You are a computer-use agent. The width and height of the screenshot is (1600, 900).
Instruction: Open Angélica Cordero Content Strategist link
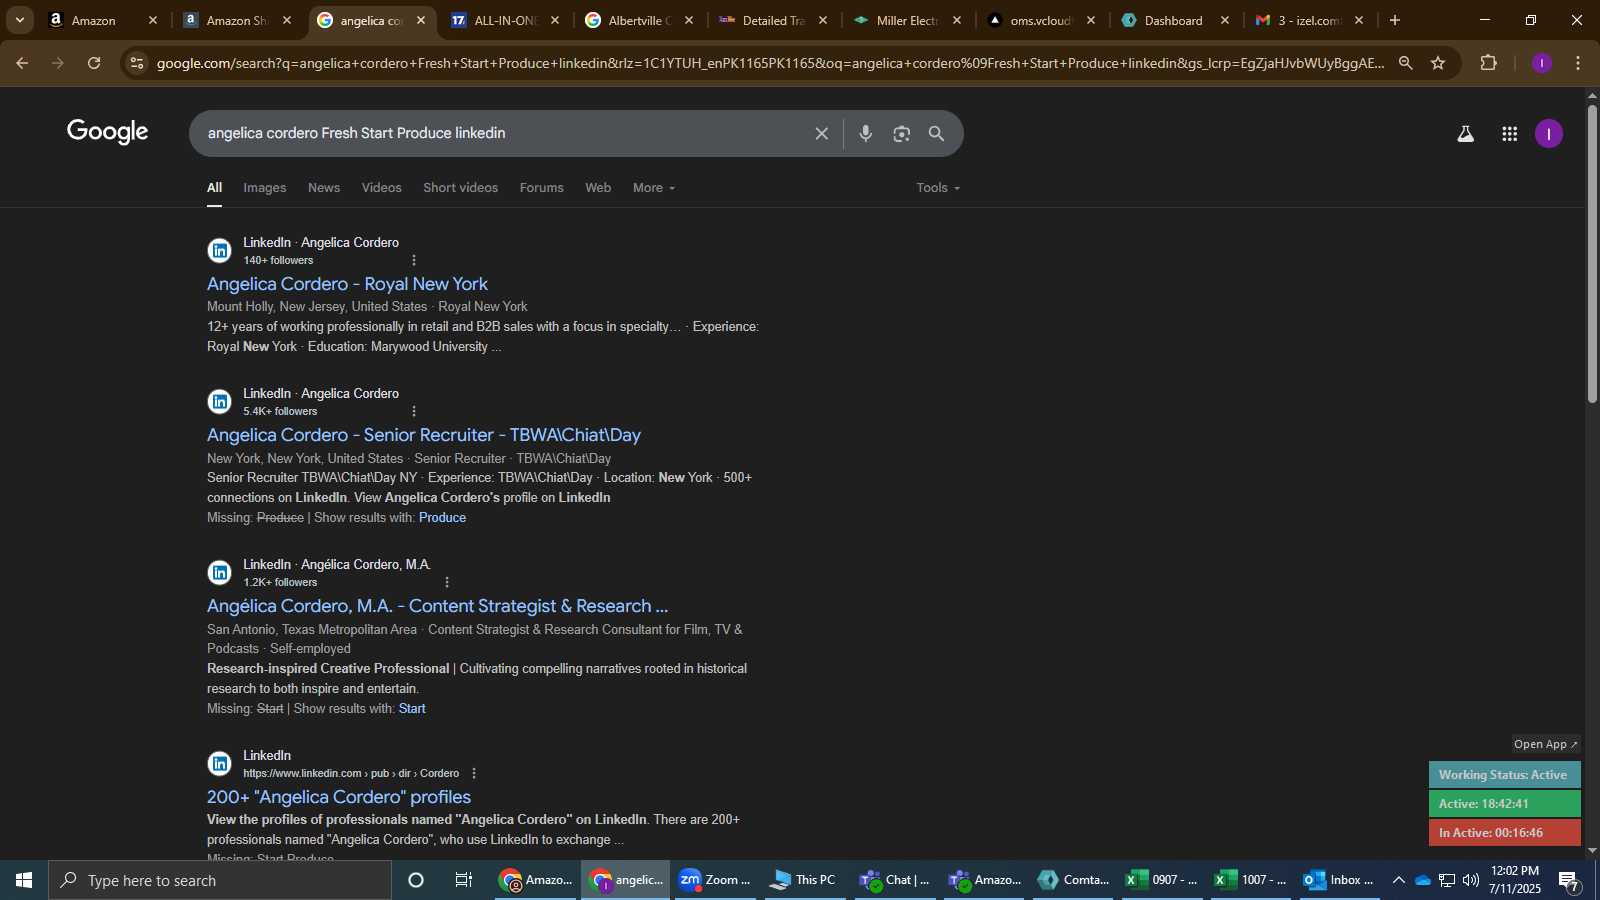437,606
